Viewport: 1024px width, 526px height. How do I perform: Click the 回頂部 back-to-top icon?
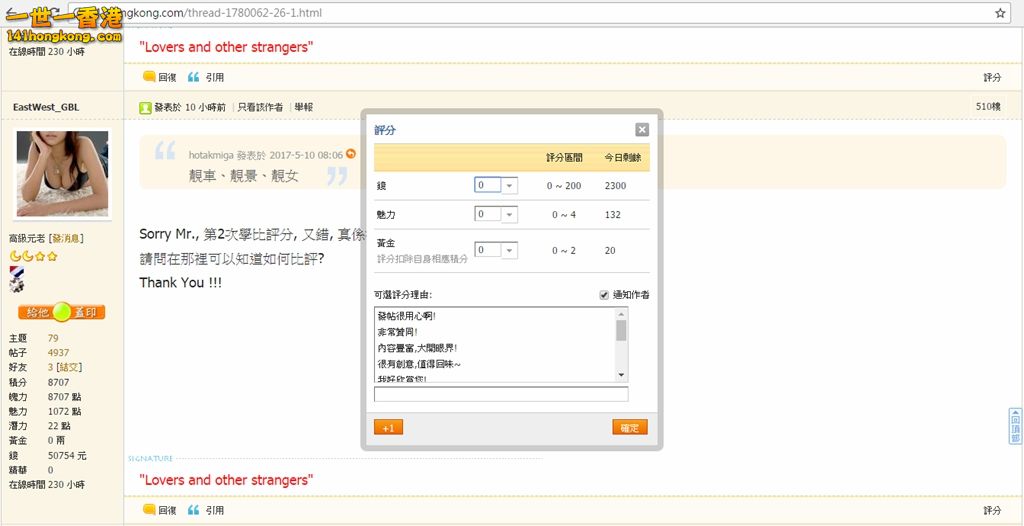1015,426
